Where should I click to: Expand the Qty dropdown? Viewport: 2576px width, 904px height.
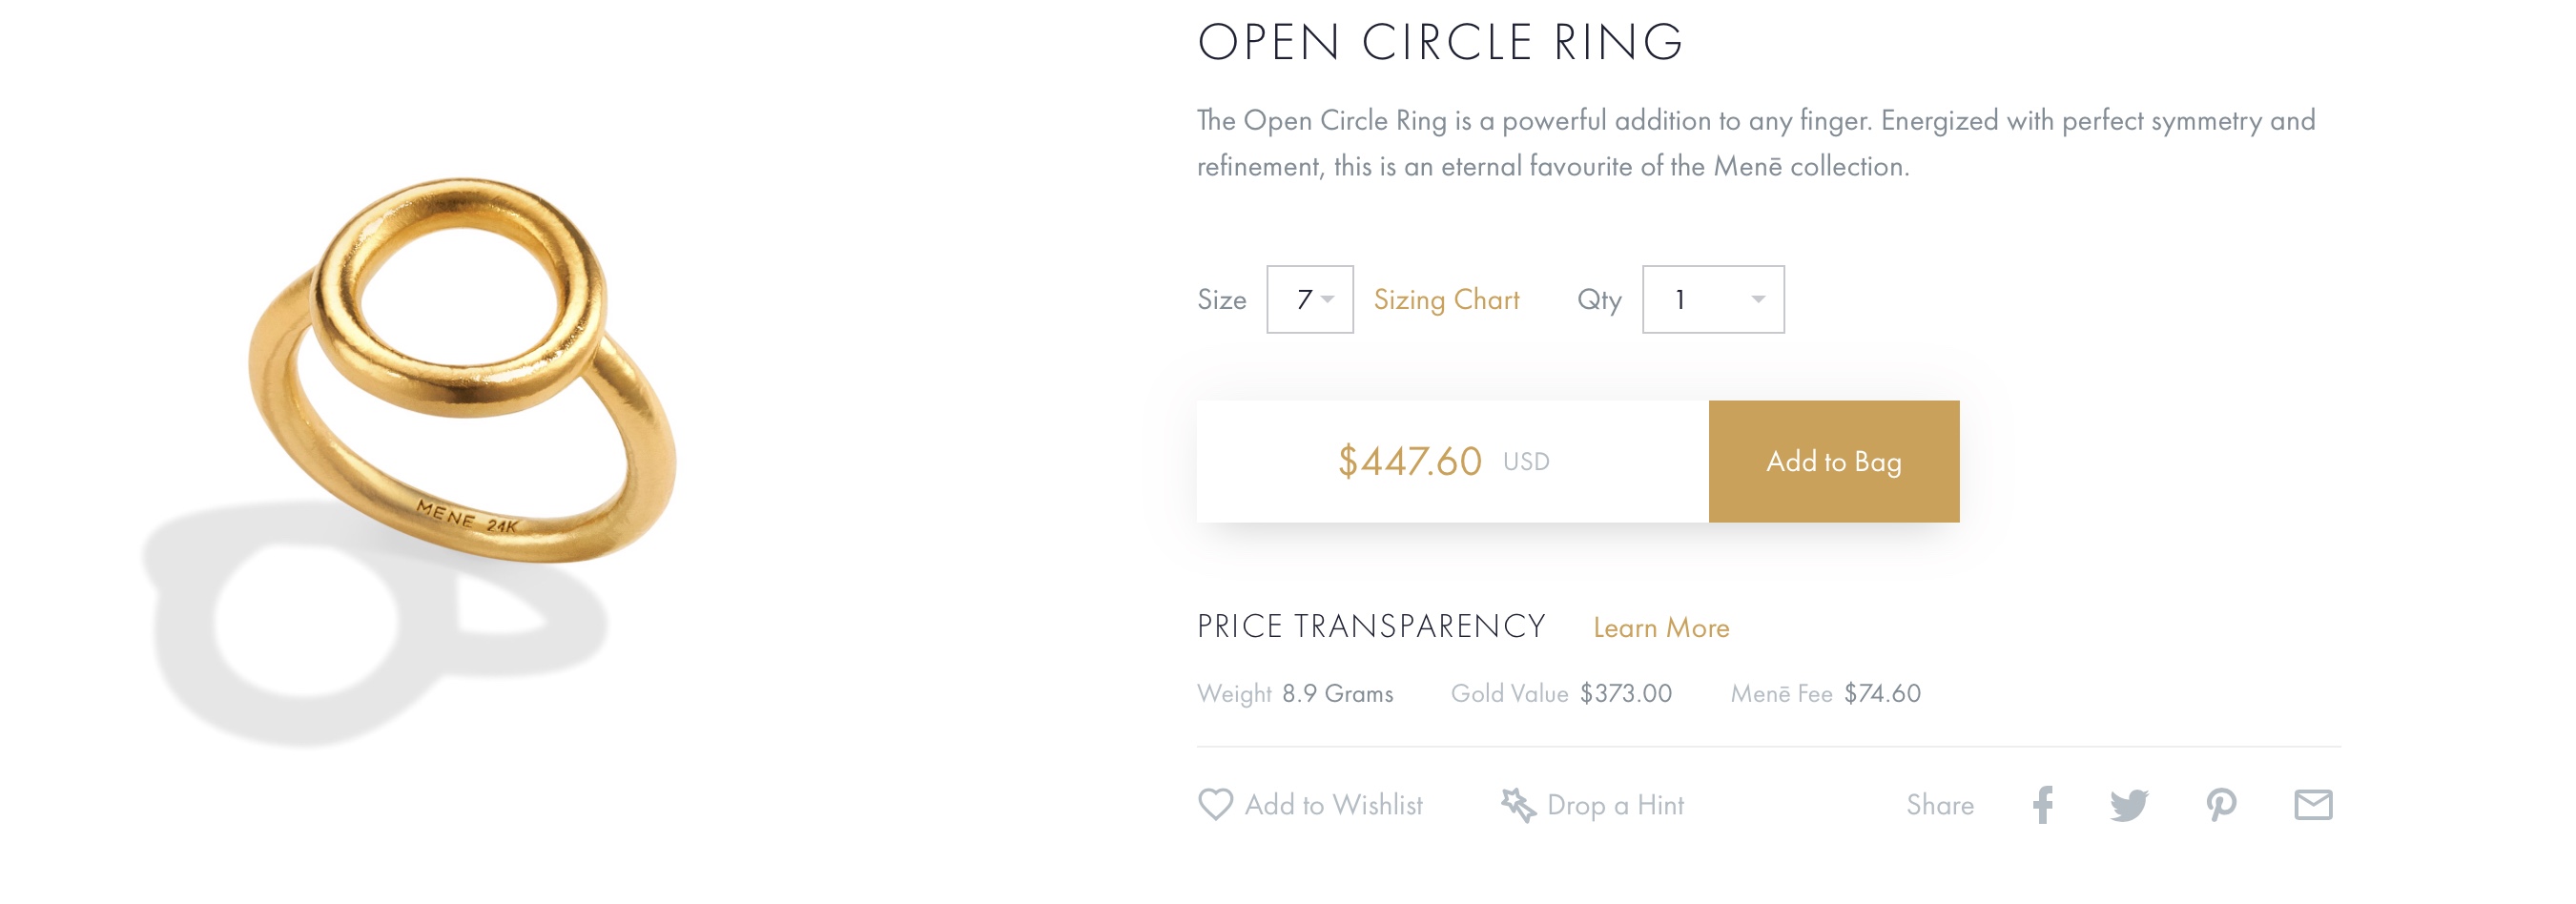click(1713, 300)
